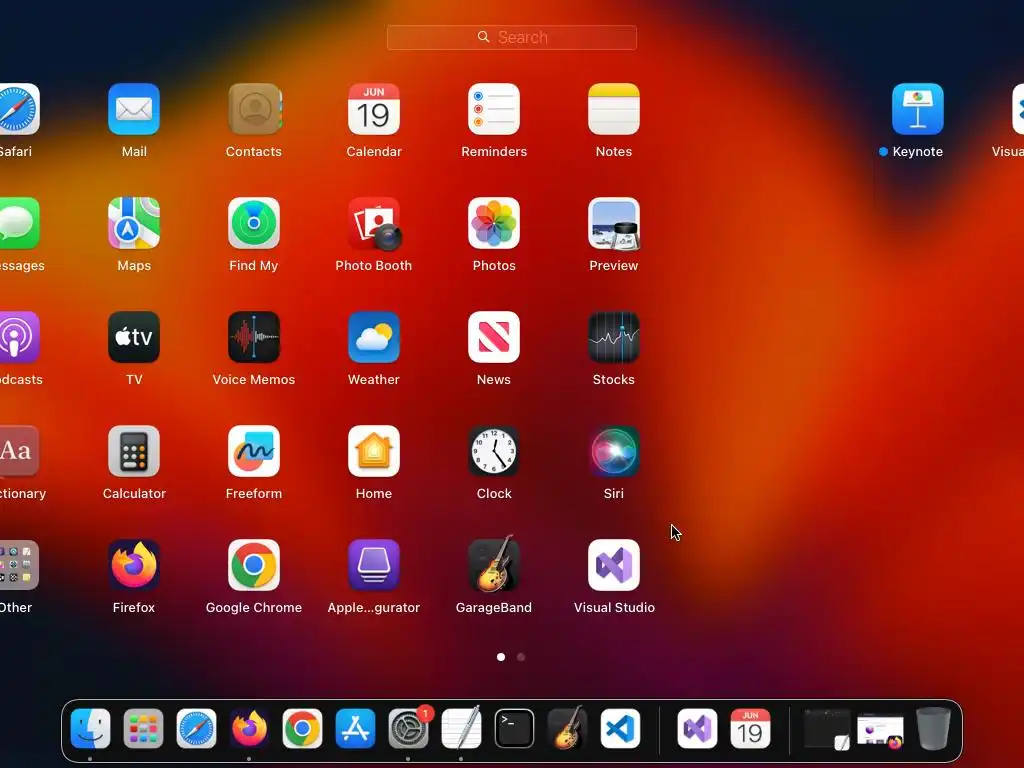Open Photo Booth
This screenshot has width=1024, height=768.
pos(374,224)
